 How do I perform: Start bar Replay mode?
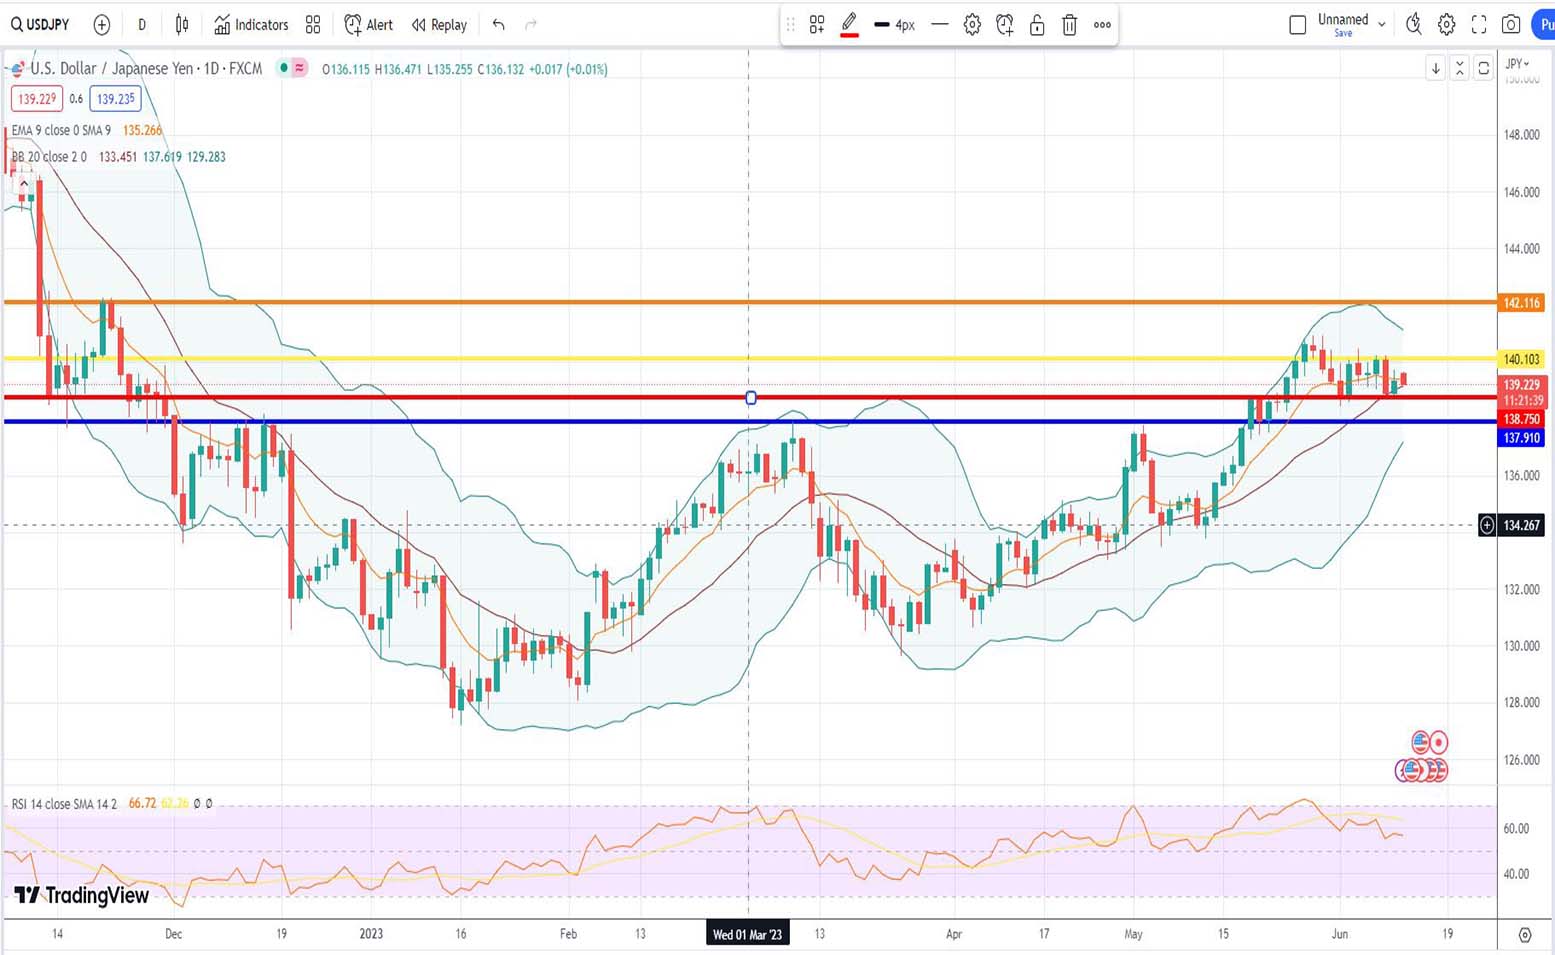pyautogui.click(x=439, y=25)
